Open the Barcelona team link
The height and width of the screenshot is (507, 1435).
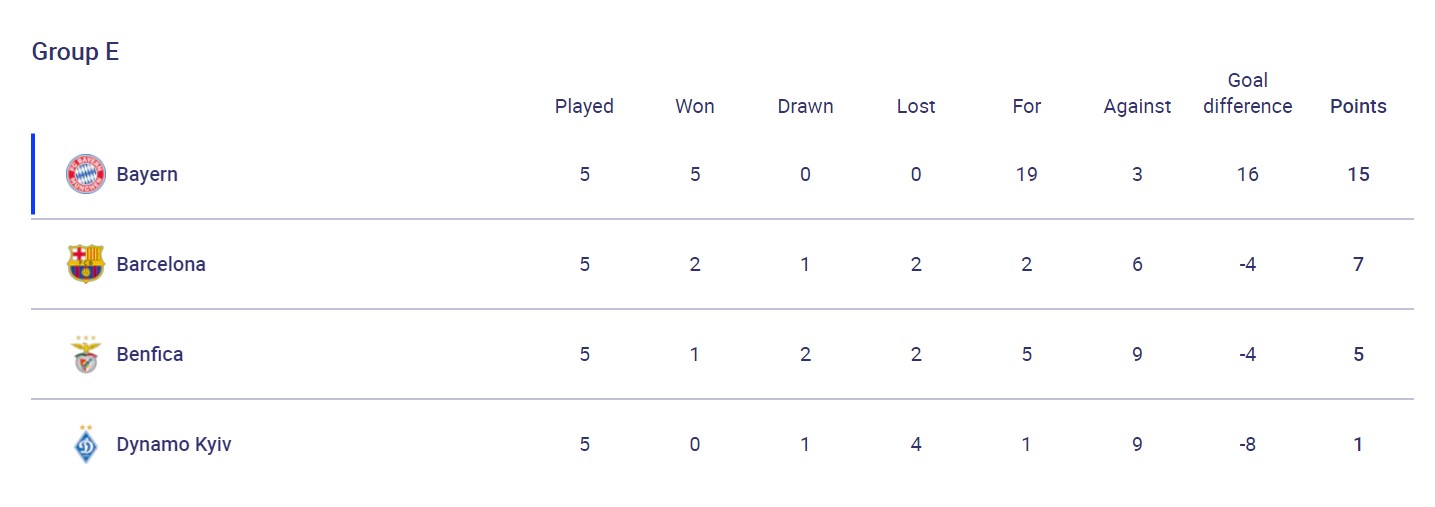161,264
